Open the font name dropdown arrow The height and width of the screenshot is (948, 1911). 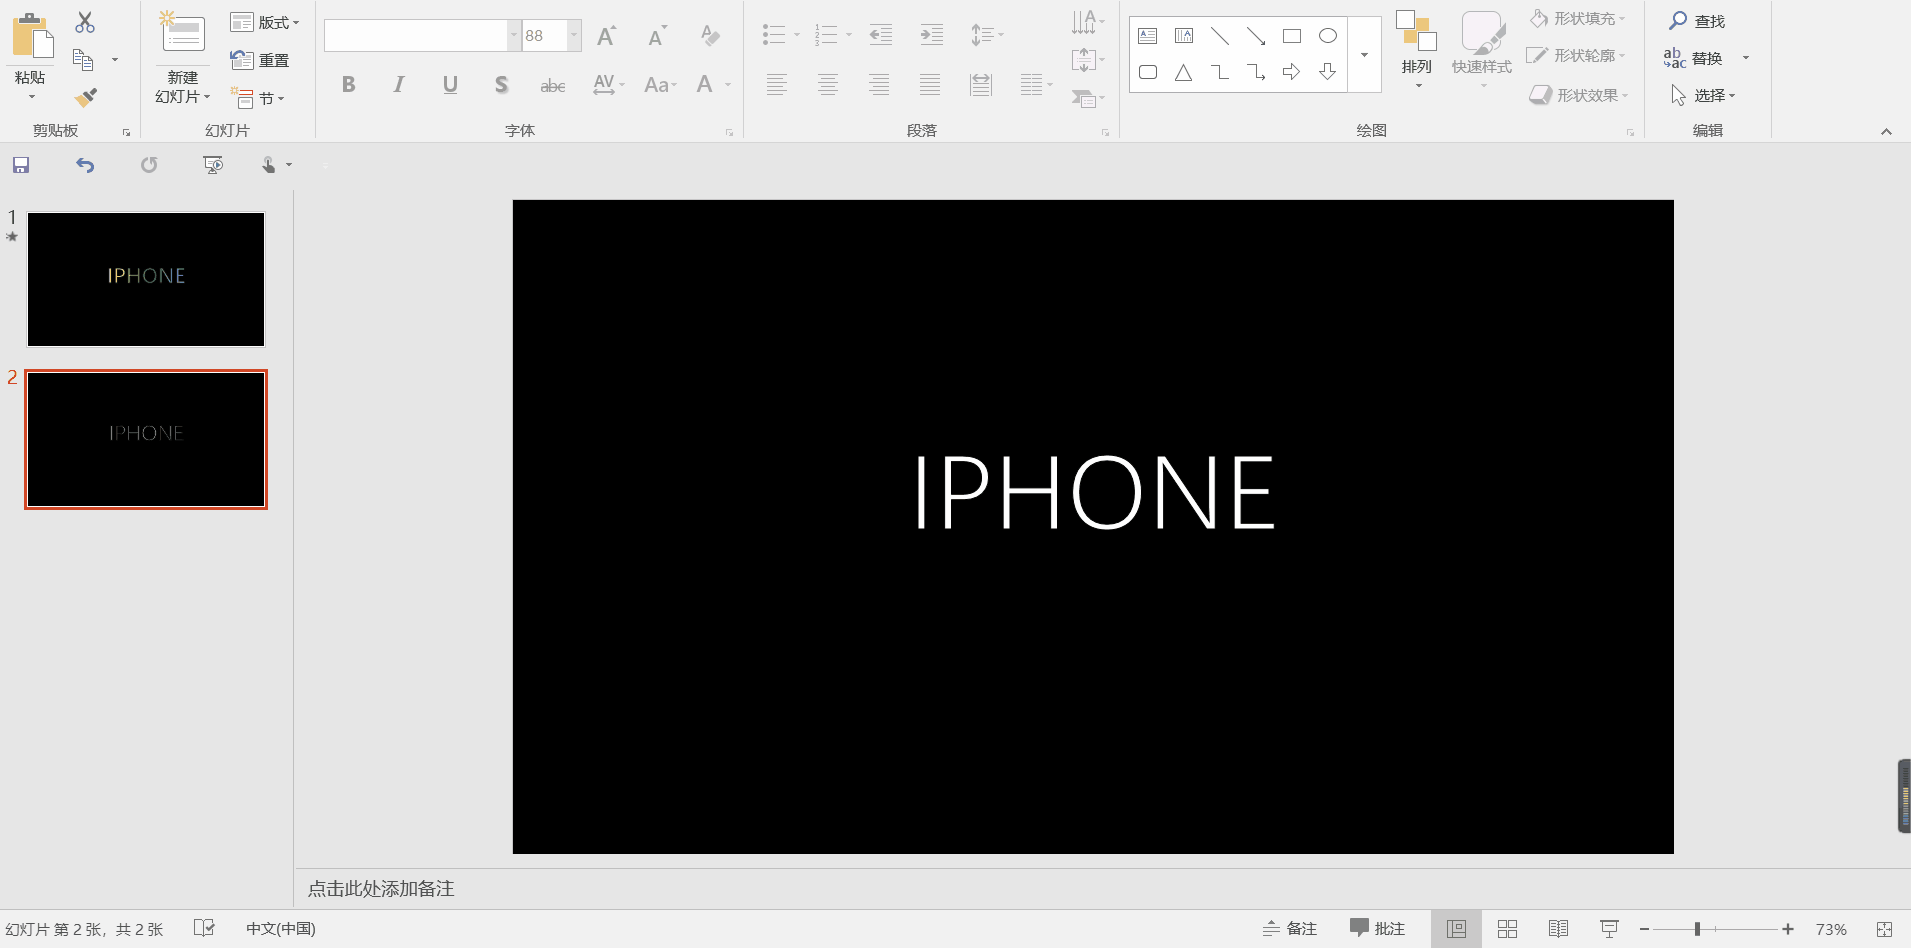coord(514,36)
